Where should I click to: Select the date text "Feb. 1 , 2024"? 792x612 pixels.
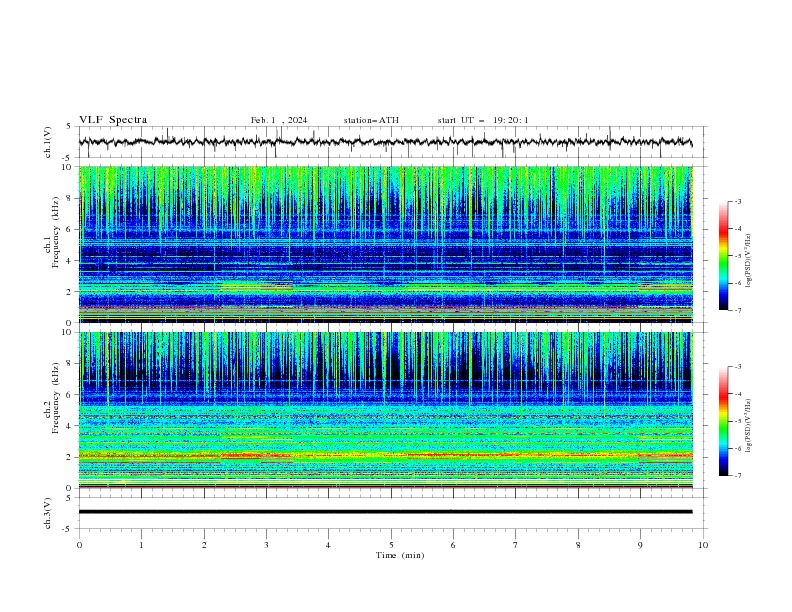(x=279, y=120)
